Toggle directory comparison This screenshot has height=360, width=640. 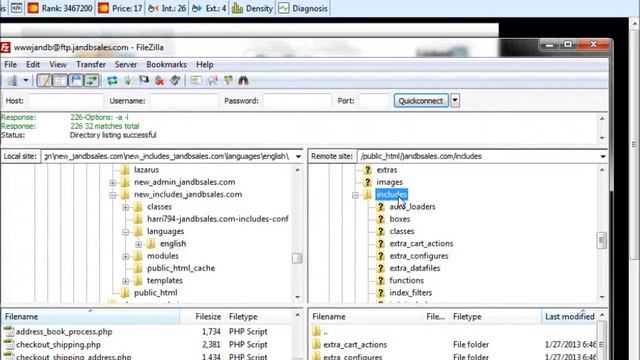pyautogui.click(x=212, y=80)
